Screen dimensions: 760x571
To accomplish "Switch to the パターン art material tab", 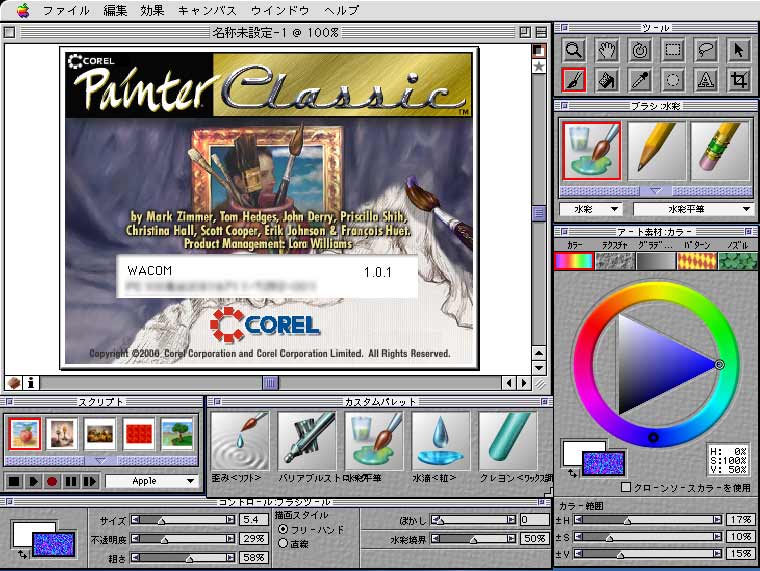I will tap(697, 261).
